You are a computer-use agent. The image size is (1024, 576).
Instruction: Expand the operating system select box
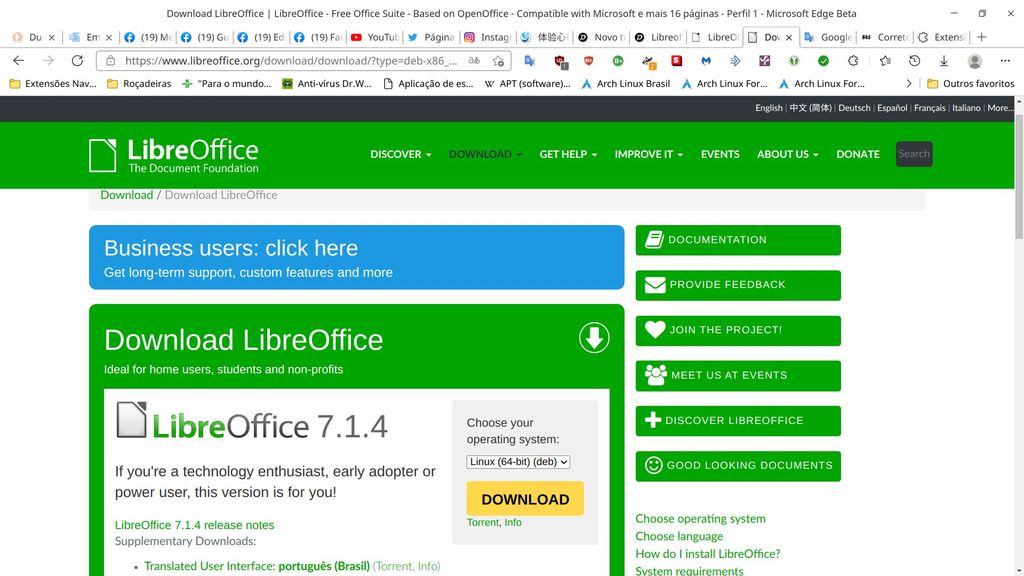[518, 462]
